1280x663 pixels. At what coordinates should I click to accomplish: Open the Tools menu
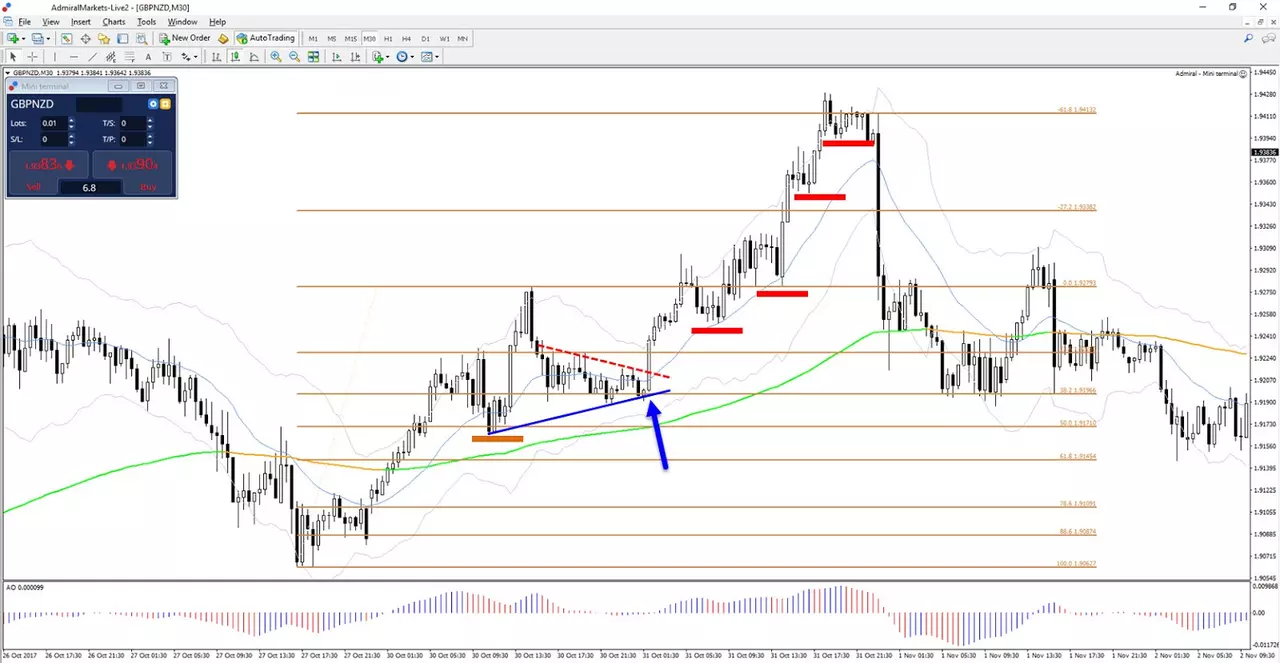147,21
